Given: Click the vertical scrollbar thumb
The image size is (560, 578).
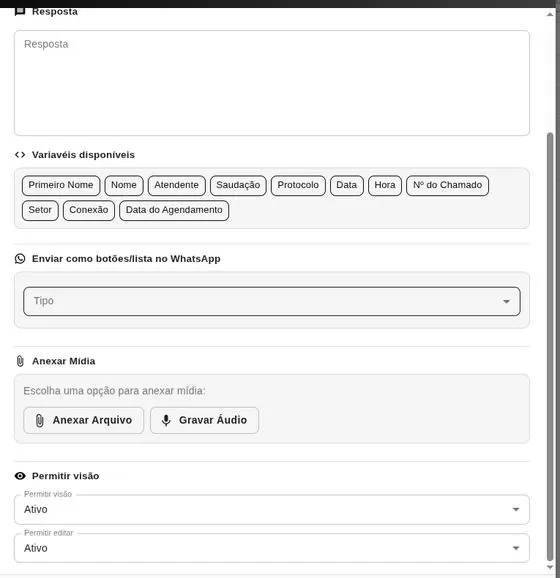Looking at the screenshot, I should (550, 347).
